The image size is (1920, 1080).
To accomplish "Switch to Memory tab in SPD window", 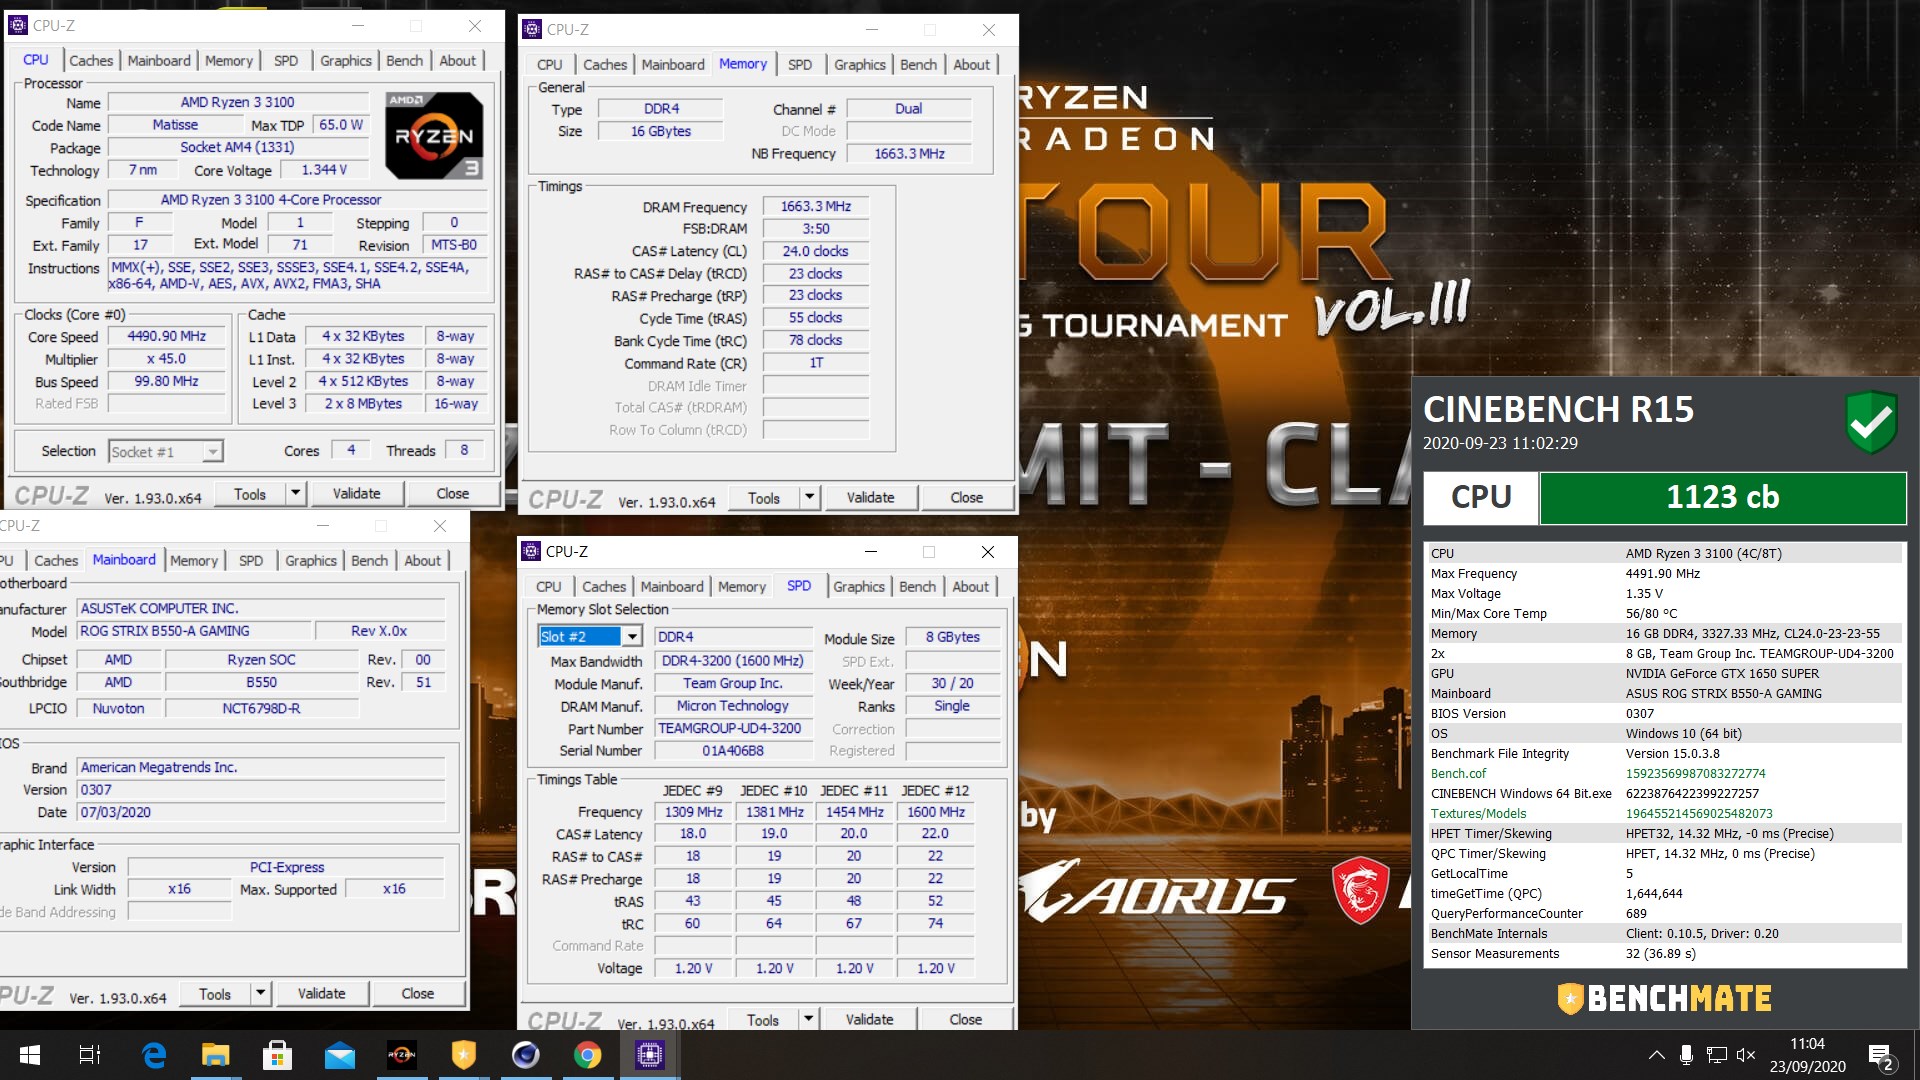I will tap(741, 586).
